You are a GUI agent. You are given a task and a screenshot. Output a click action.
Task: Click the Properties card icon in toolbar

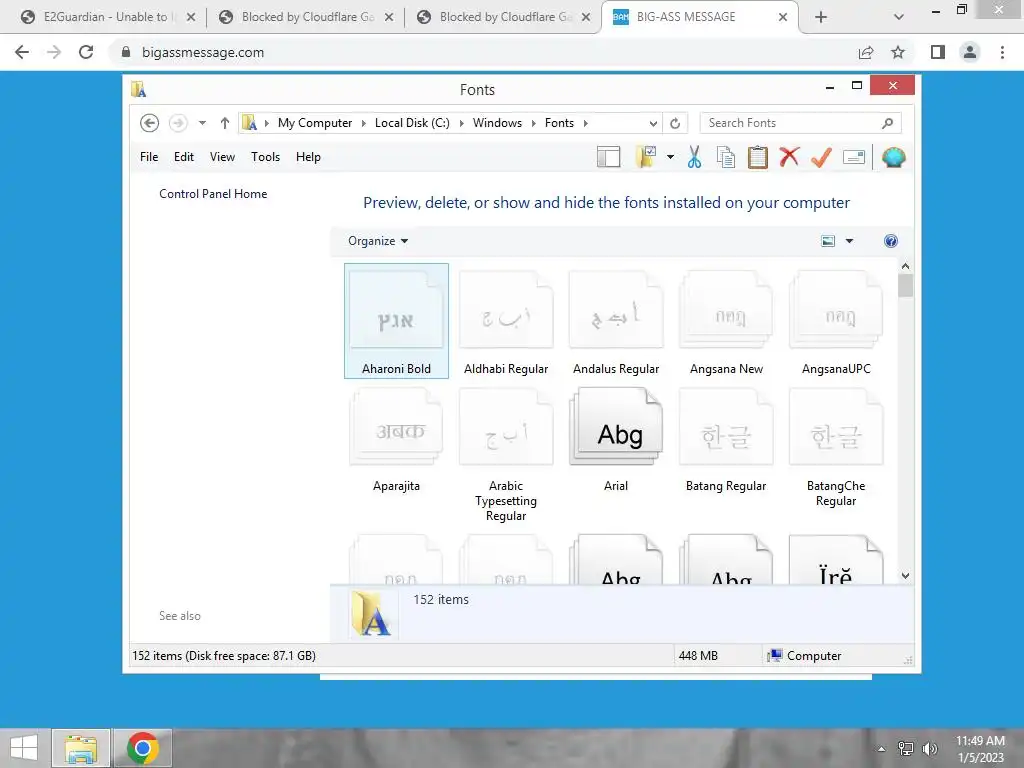pos(854,157)
